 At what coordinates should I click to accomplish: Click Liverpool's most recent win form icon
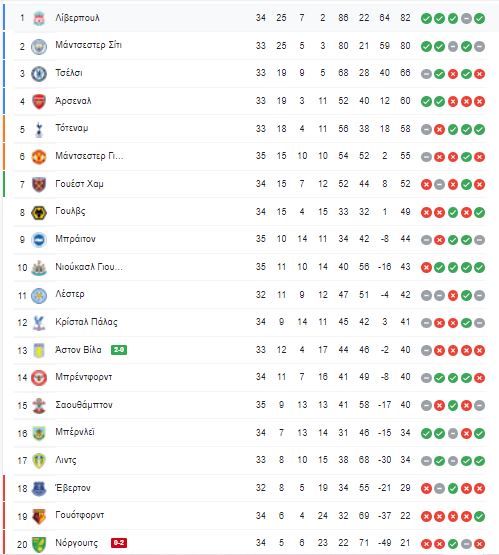(480, 18)
